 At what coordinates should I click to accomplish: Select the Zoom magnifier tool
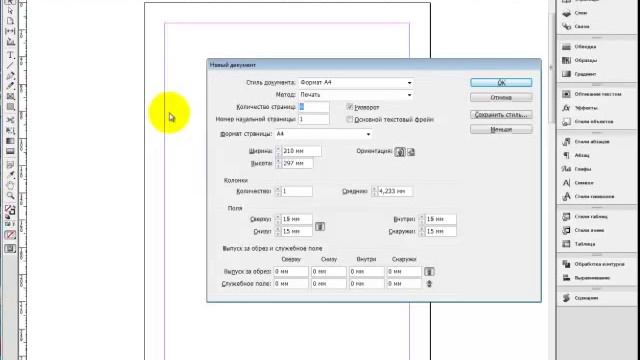(x=10, y=196)
